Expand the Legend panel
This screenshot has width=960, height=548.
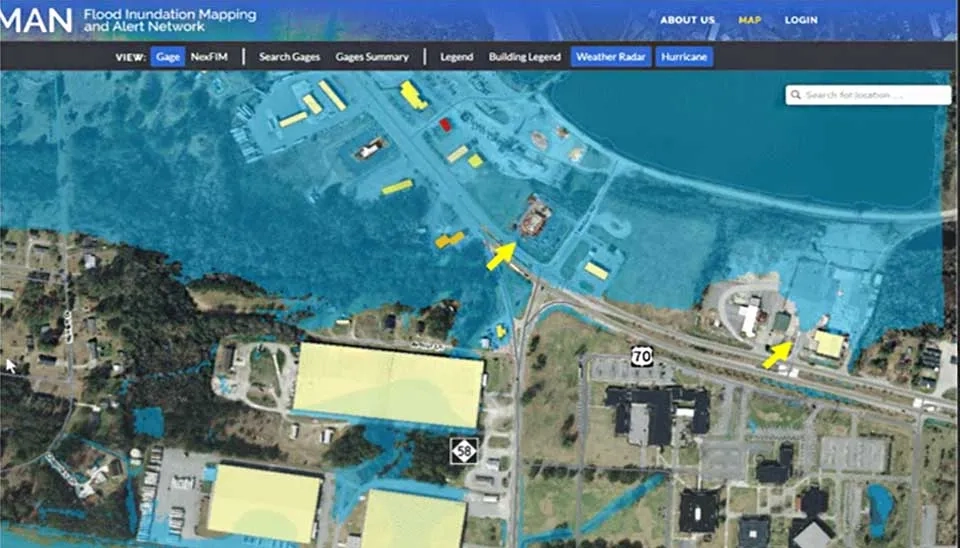coord(457,57)
